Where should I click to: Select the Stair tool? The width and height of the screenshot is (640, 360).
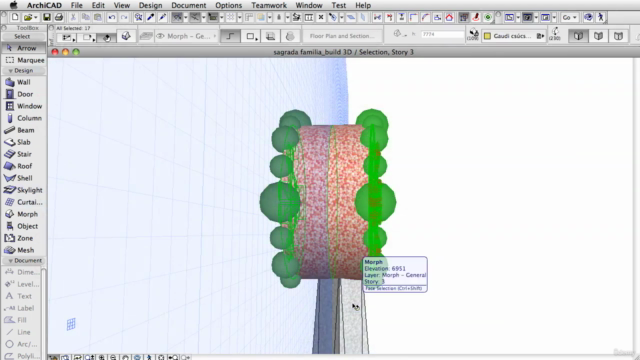(x=24, y=154)
